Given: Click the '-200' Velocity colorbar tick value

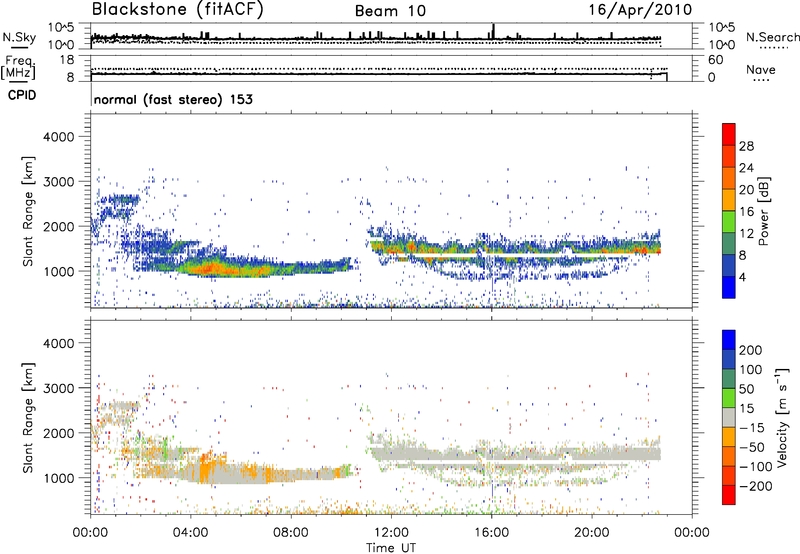Looking at the screenshot, I should click(754, 486).
